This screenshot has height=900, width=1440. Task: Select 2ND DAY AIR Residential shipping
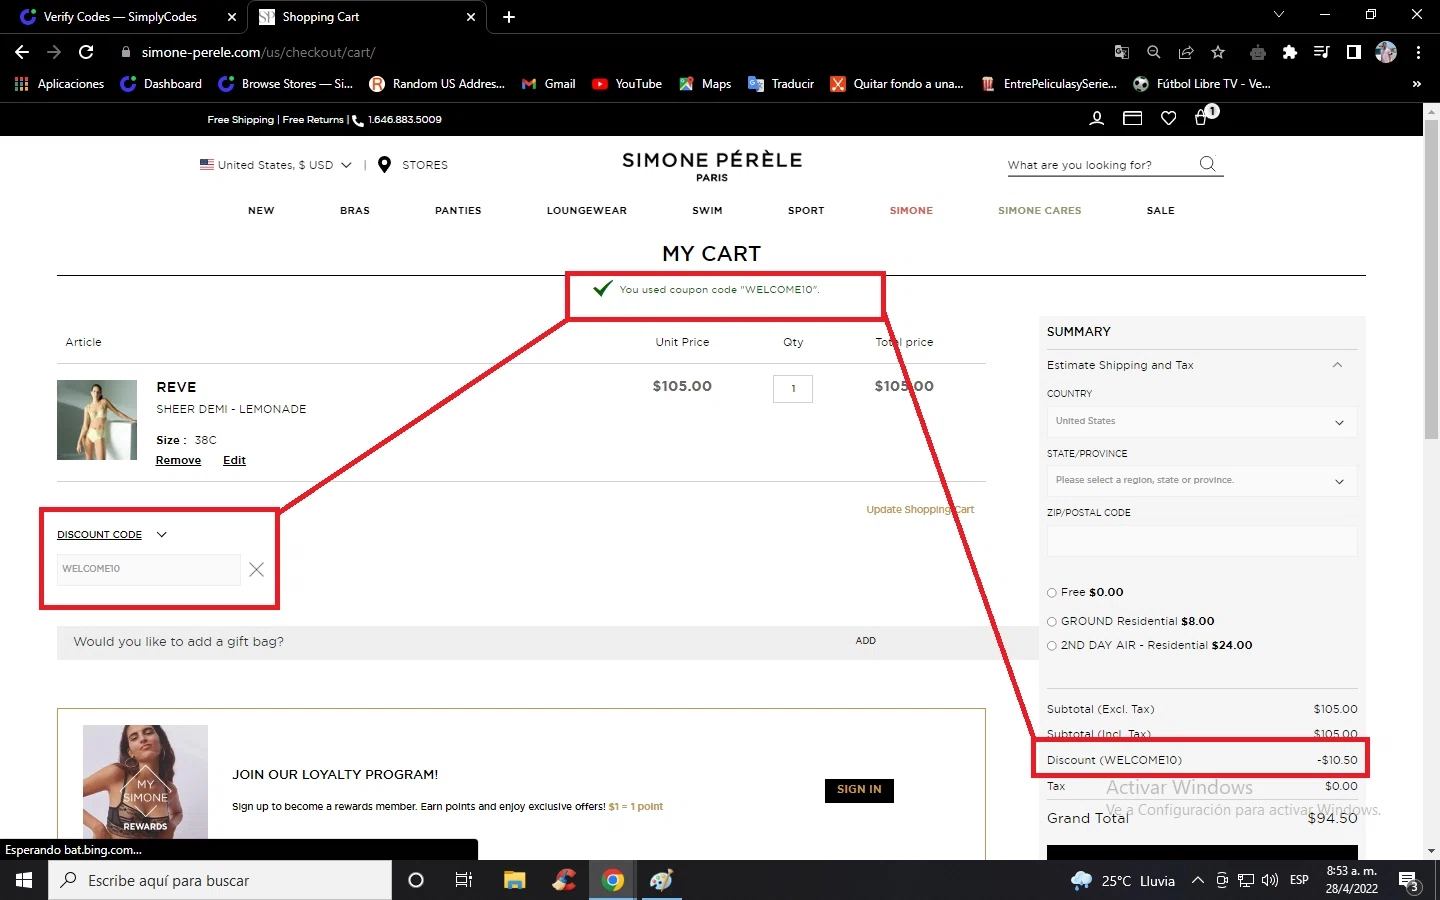pyautogui.click(x=1051, y=646)
